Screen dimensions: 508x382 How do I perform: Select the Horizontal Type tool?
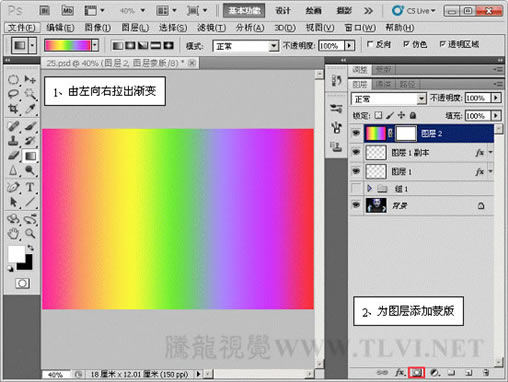coord(30,187)
